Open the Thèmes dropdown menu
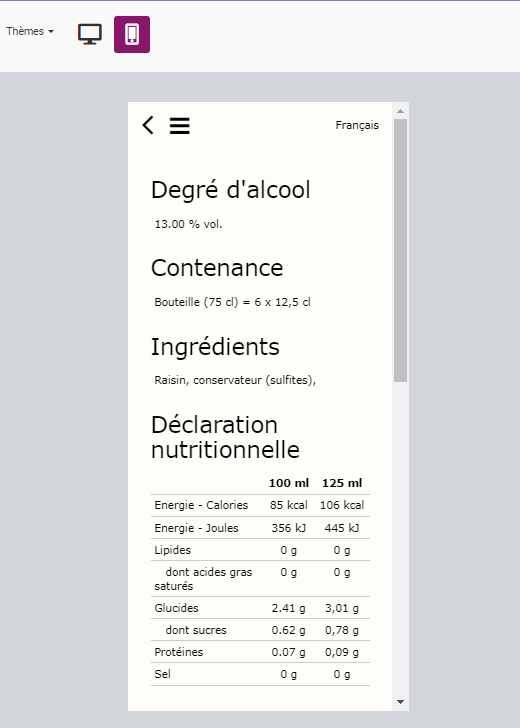 [x=30, y=31]
